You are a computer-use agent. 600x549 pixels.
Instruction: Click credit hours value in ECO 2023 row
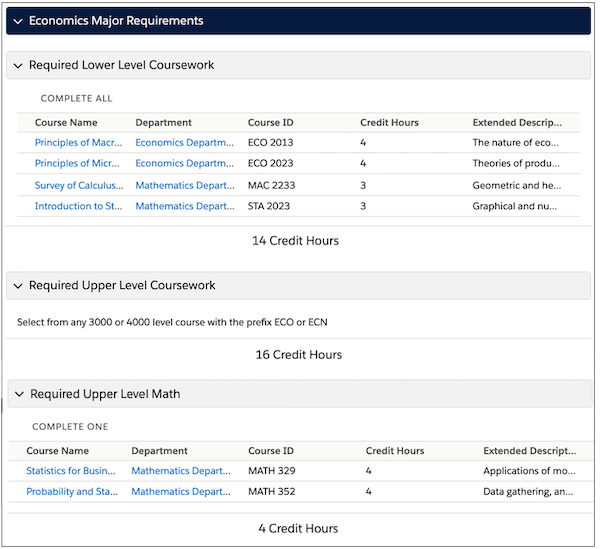[x=363, y=163]
